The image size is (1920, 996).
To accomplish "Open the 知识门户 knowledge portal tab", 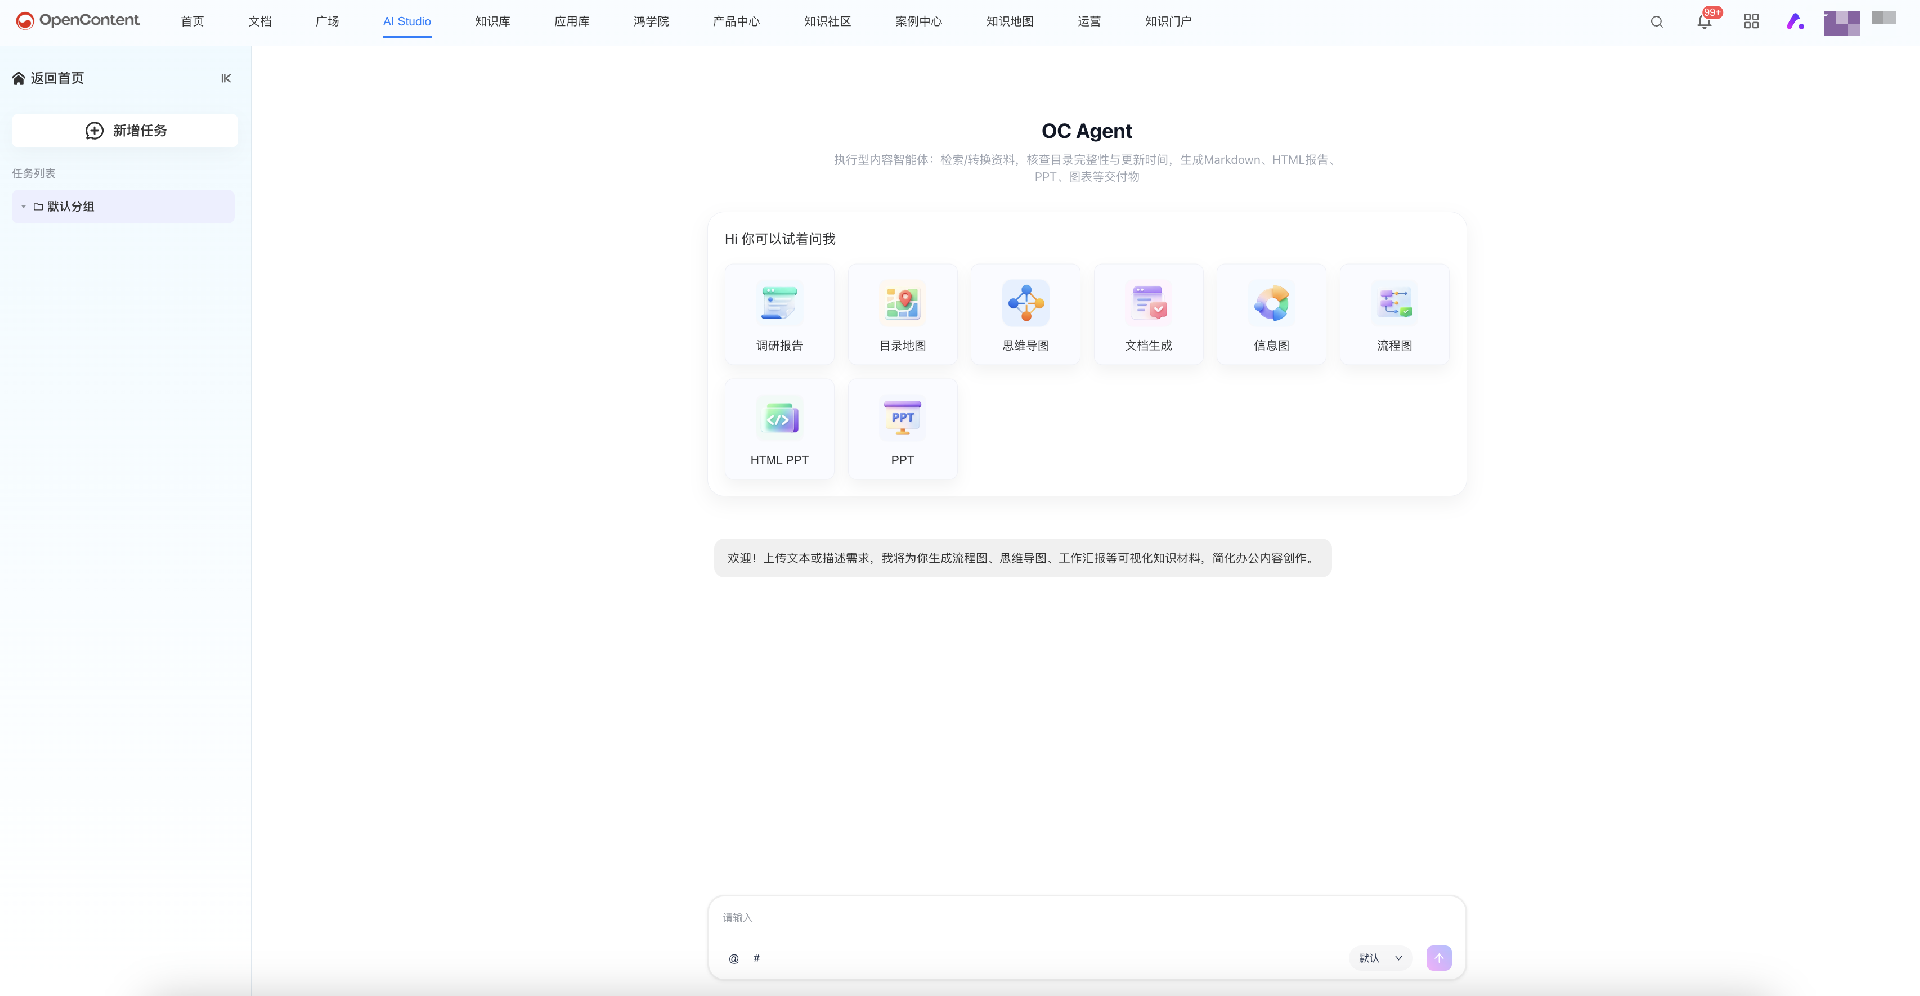I will tap(1168, 22).
